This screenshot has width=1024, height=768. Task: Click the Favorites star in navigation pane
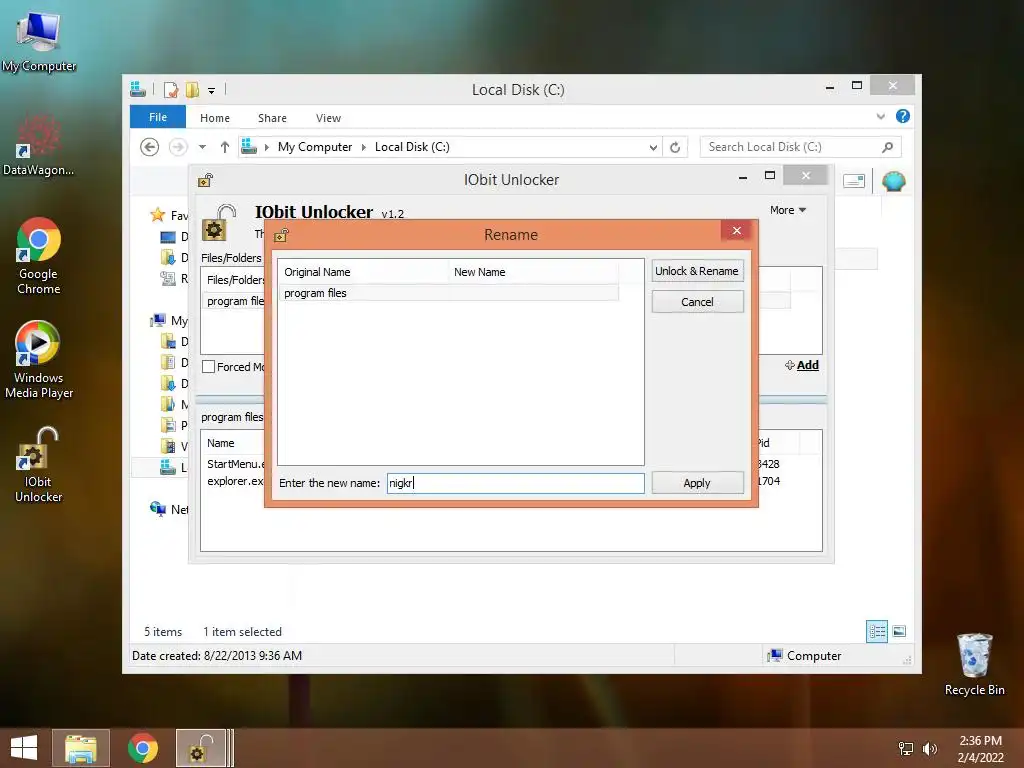click(157, 215)
